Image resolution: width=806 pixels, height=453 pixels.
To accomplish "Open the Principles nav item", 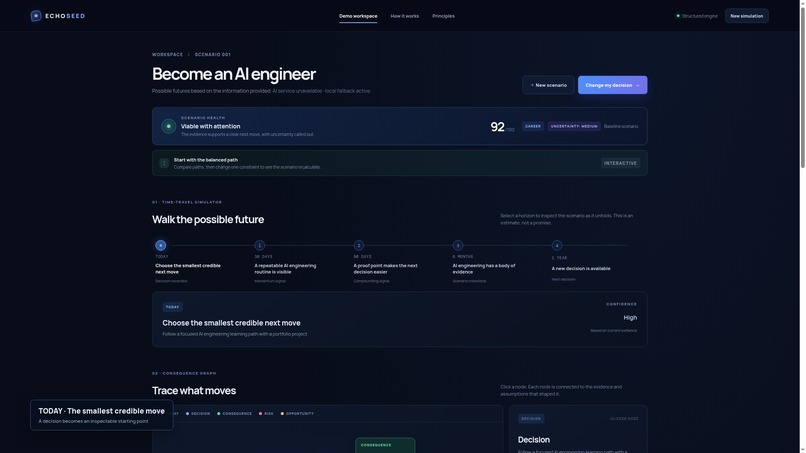I will [443, 16].
